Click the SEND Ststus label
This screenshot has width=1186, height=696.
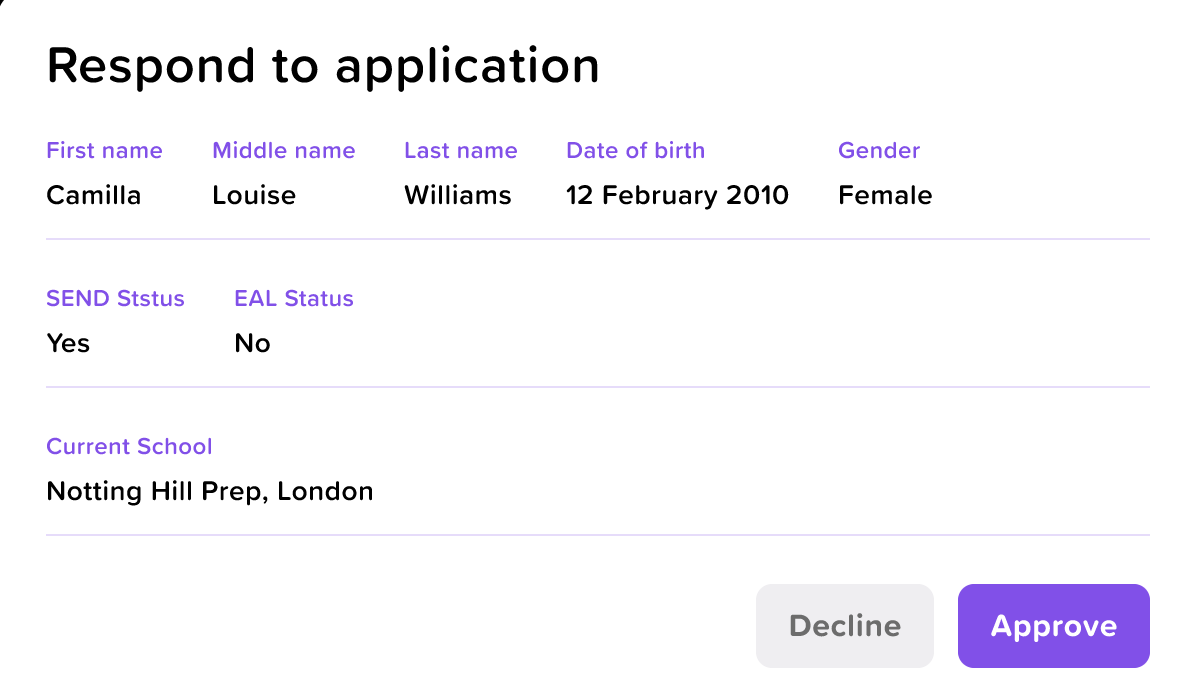click(115, 299)
